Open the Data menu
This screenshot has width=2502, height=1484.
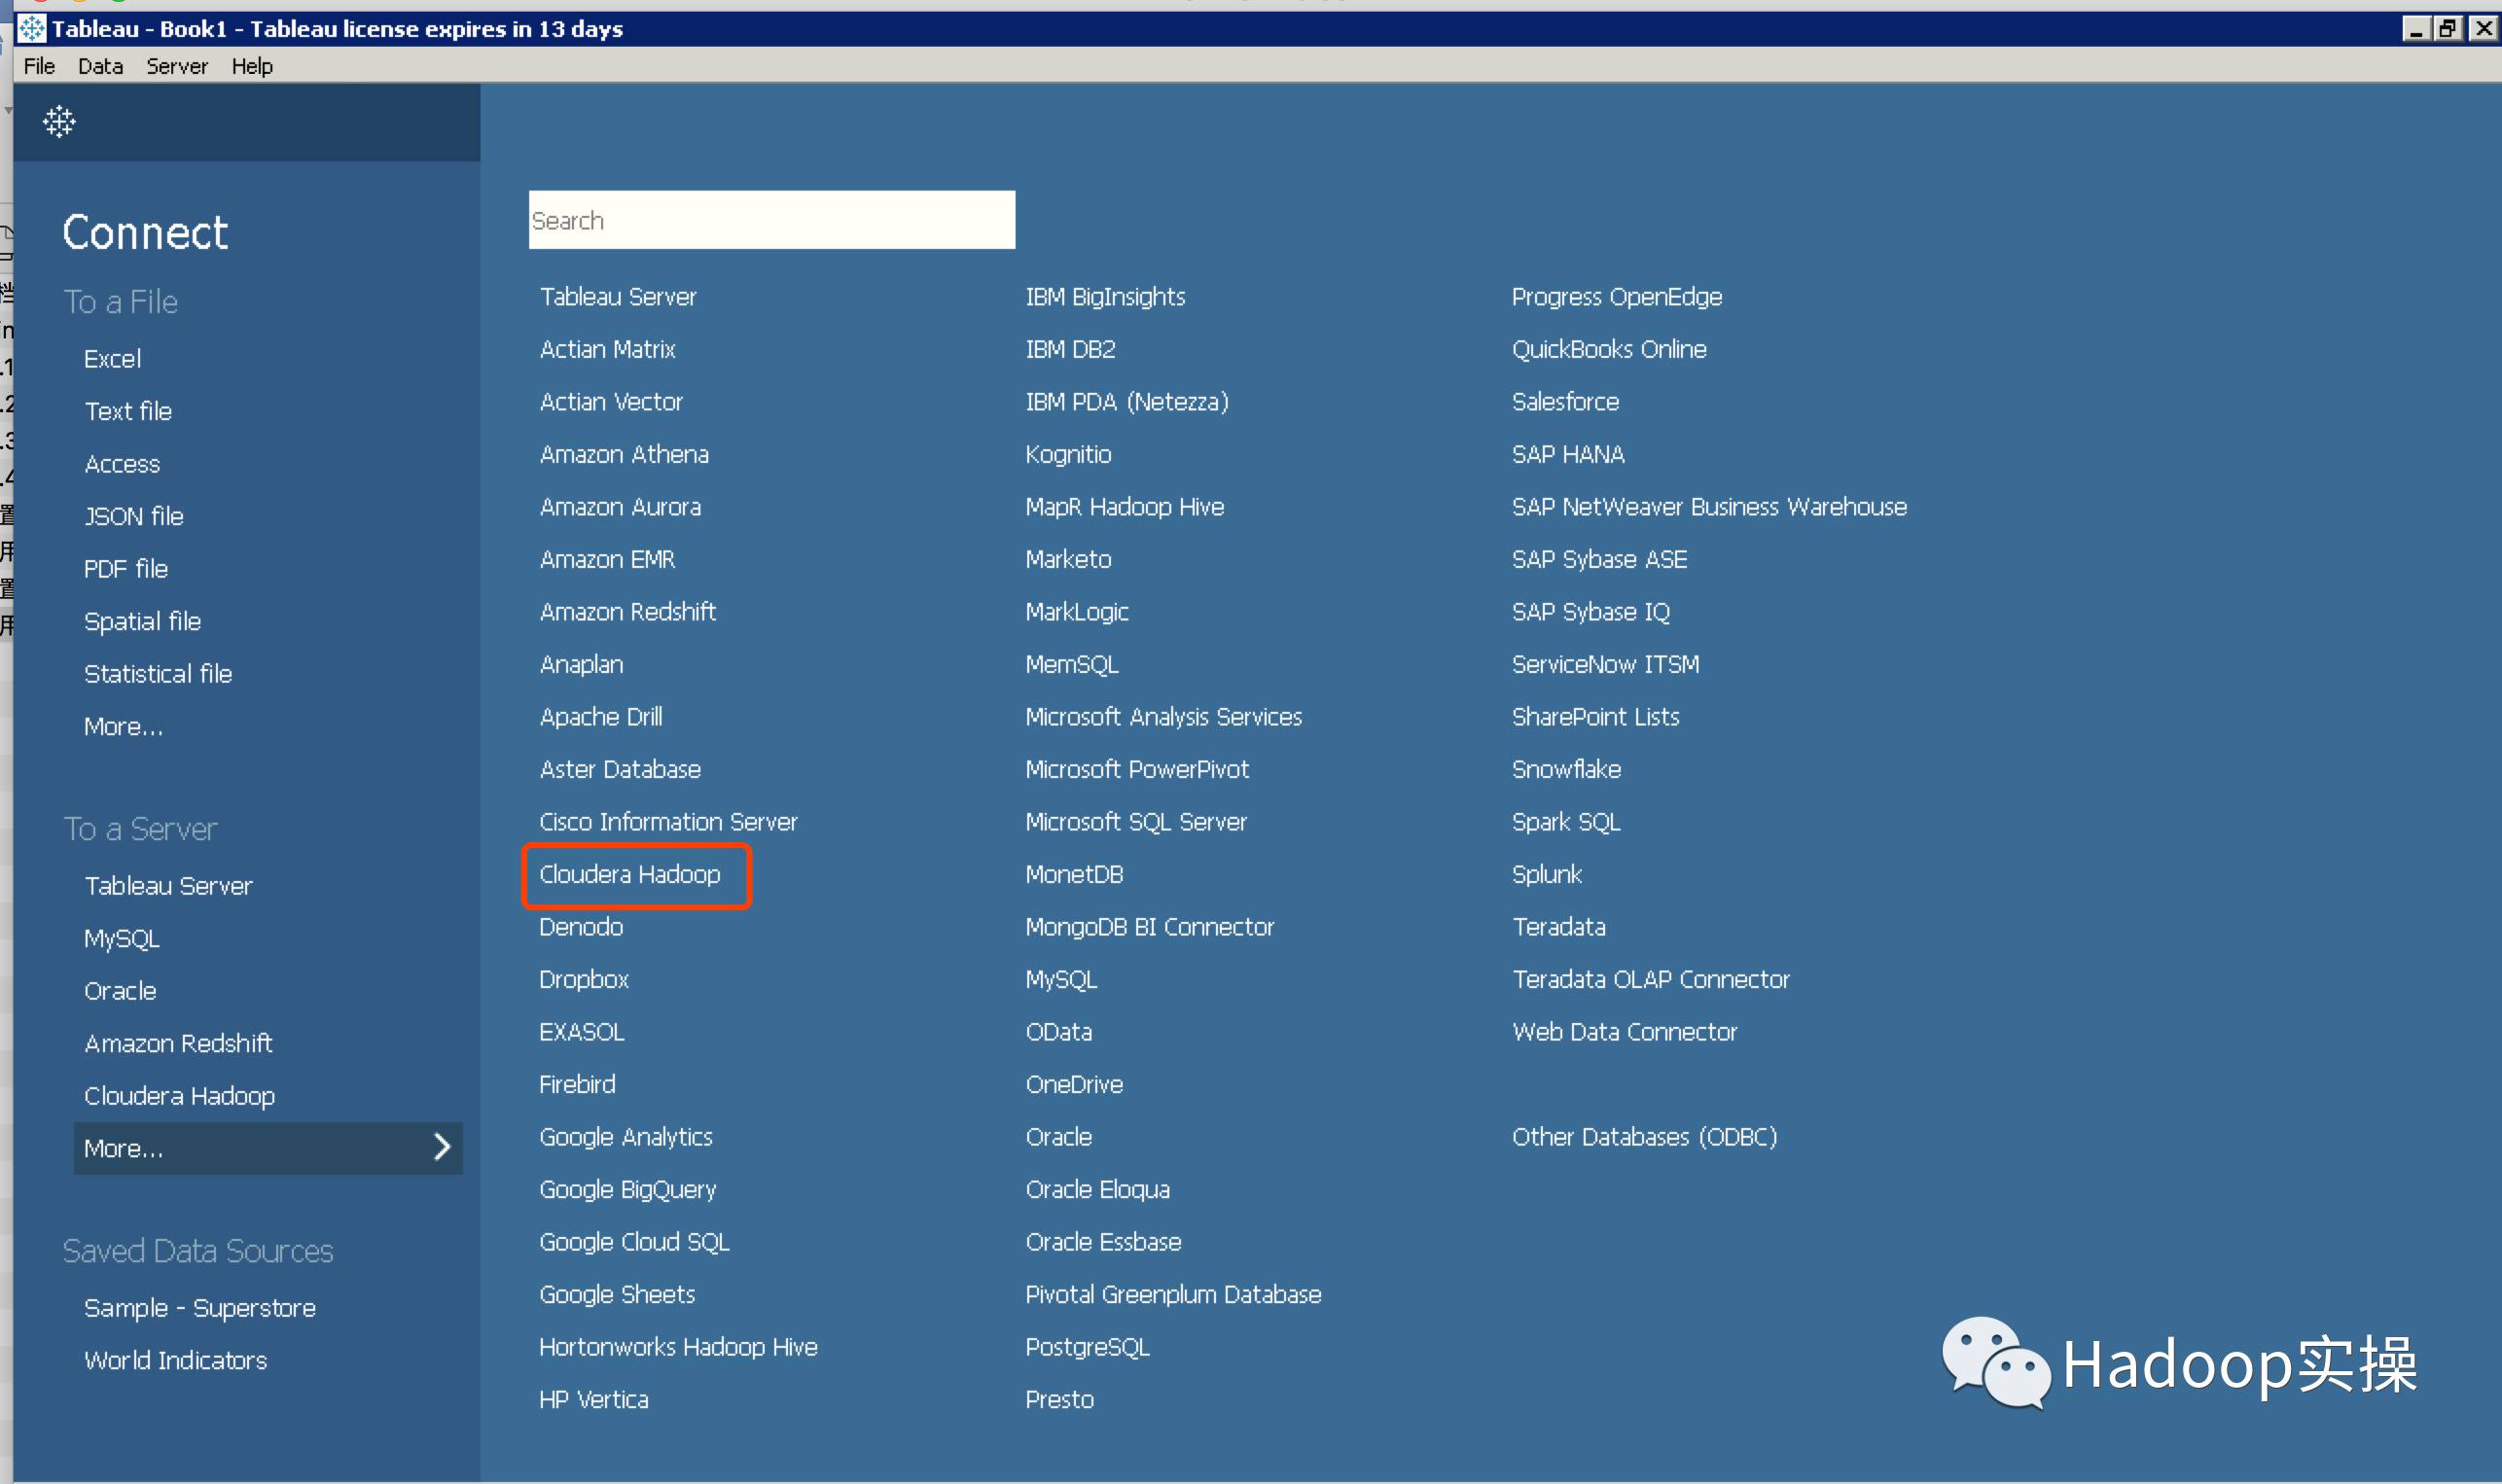(100, 66)
